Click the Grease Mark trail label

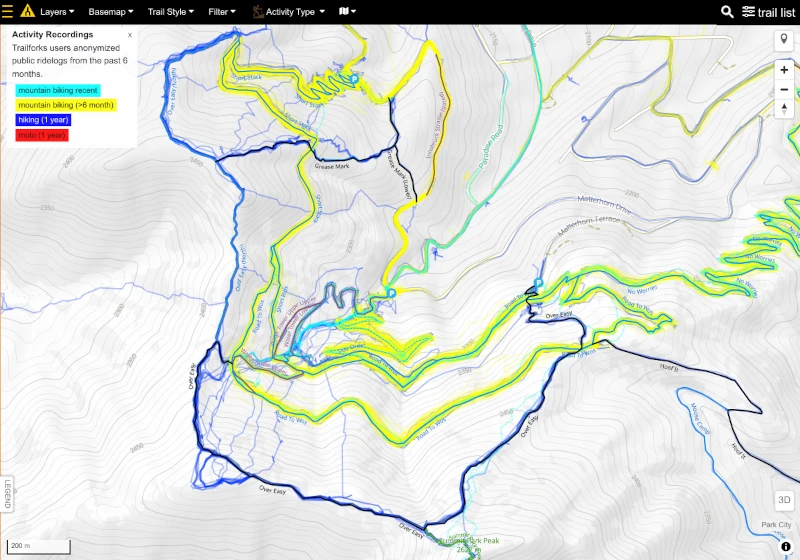[x=332, y=166]
